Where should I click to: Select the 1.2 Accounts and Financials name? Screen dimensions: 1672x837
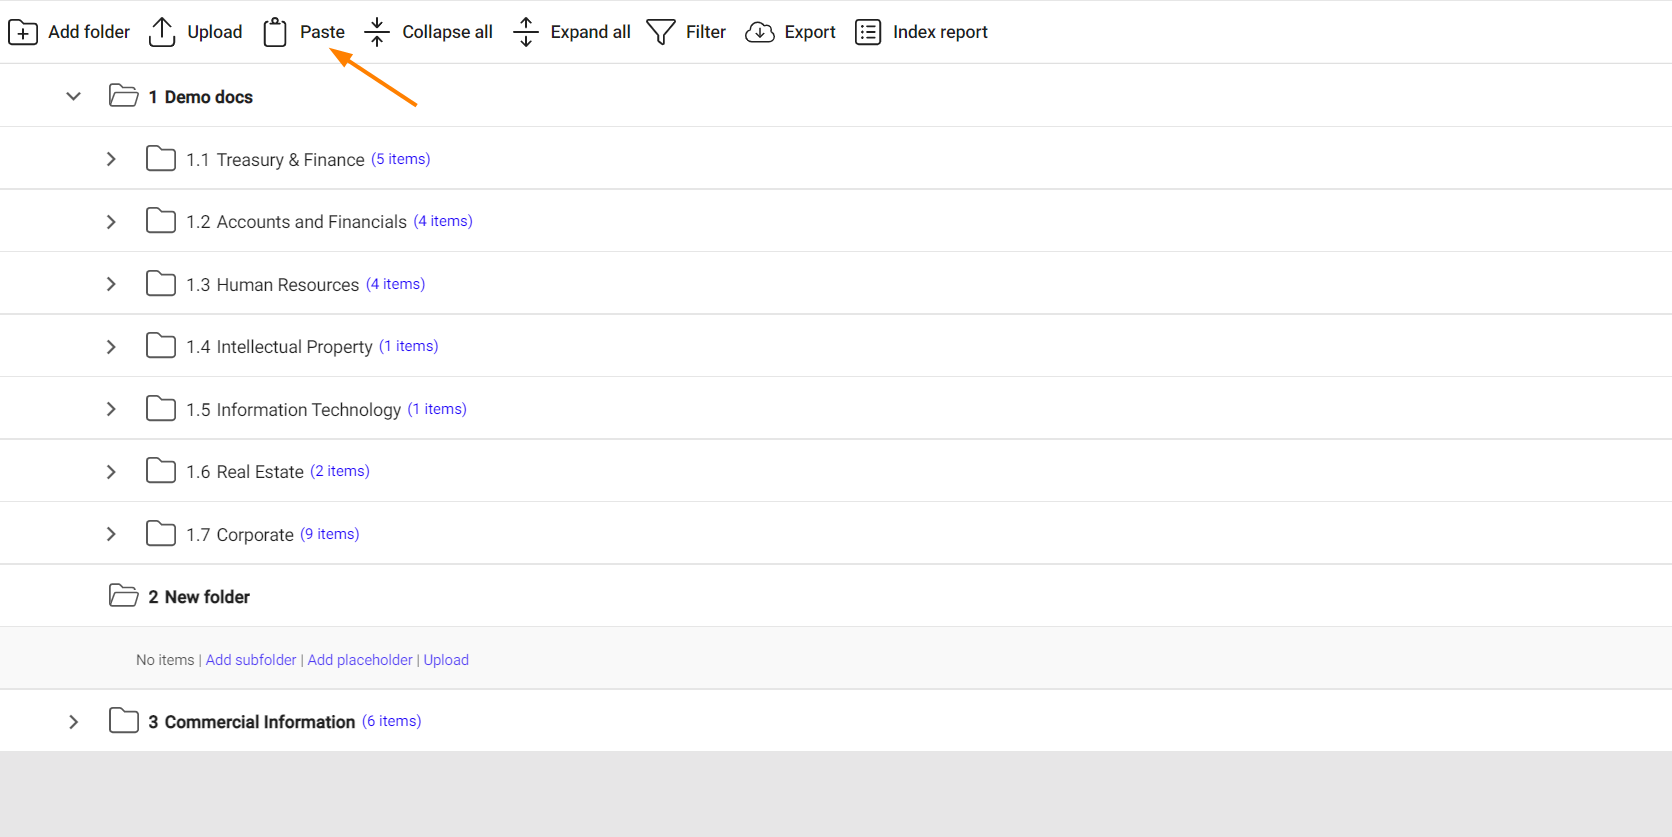click(296, 222)
